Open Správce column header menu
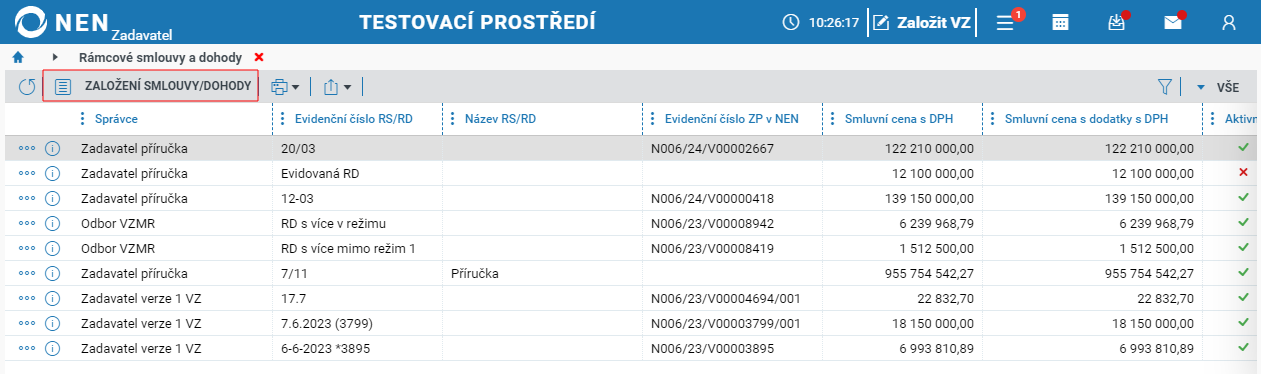 coord(83,119)
